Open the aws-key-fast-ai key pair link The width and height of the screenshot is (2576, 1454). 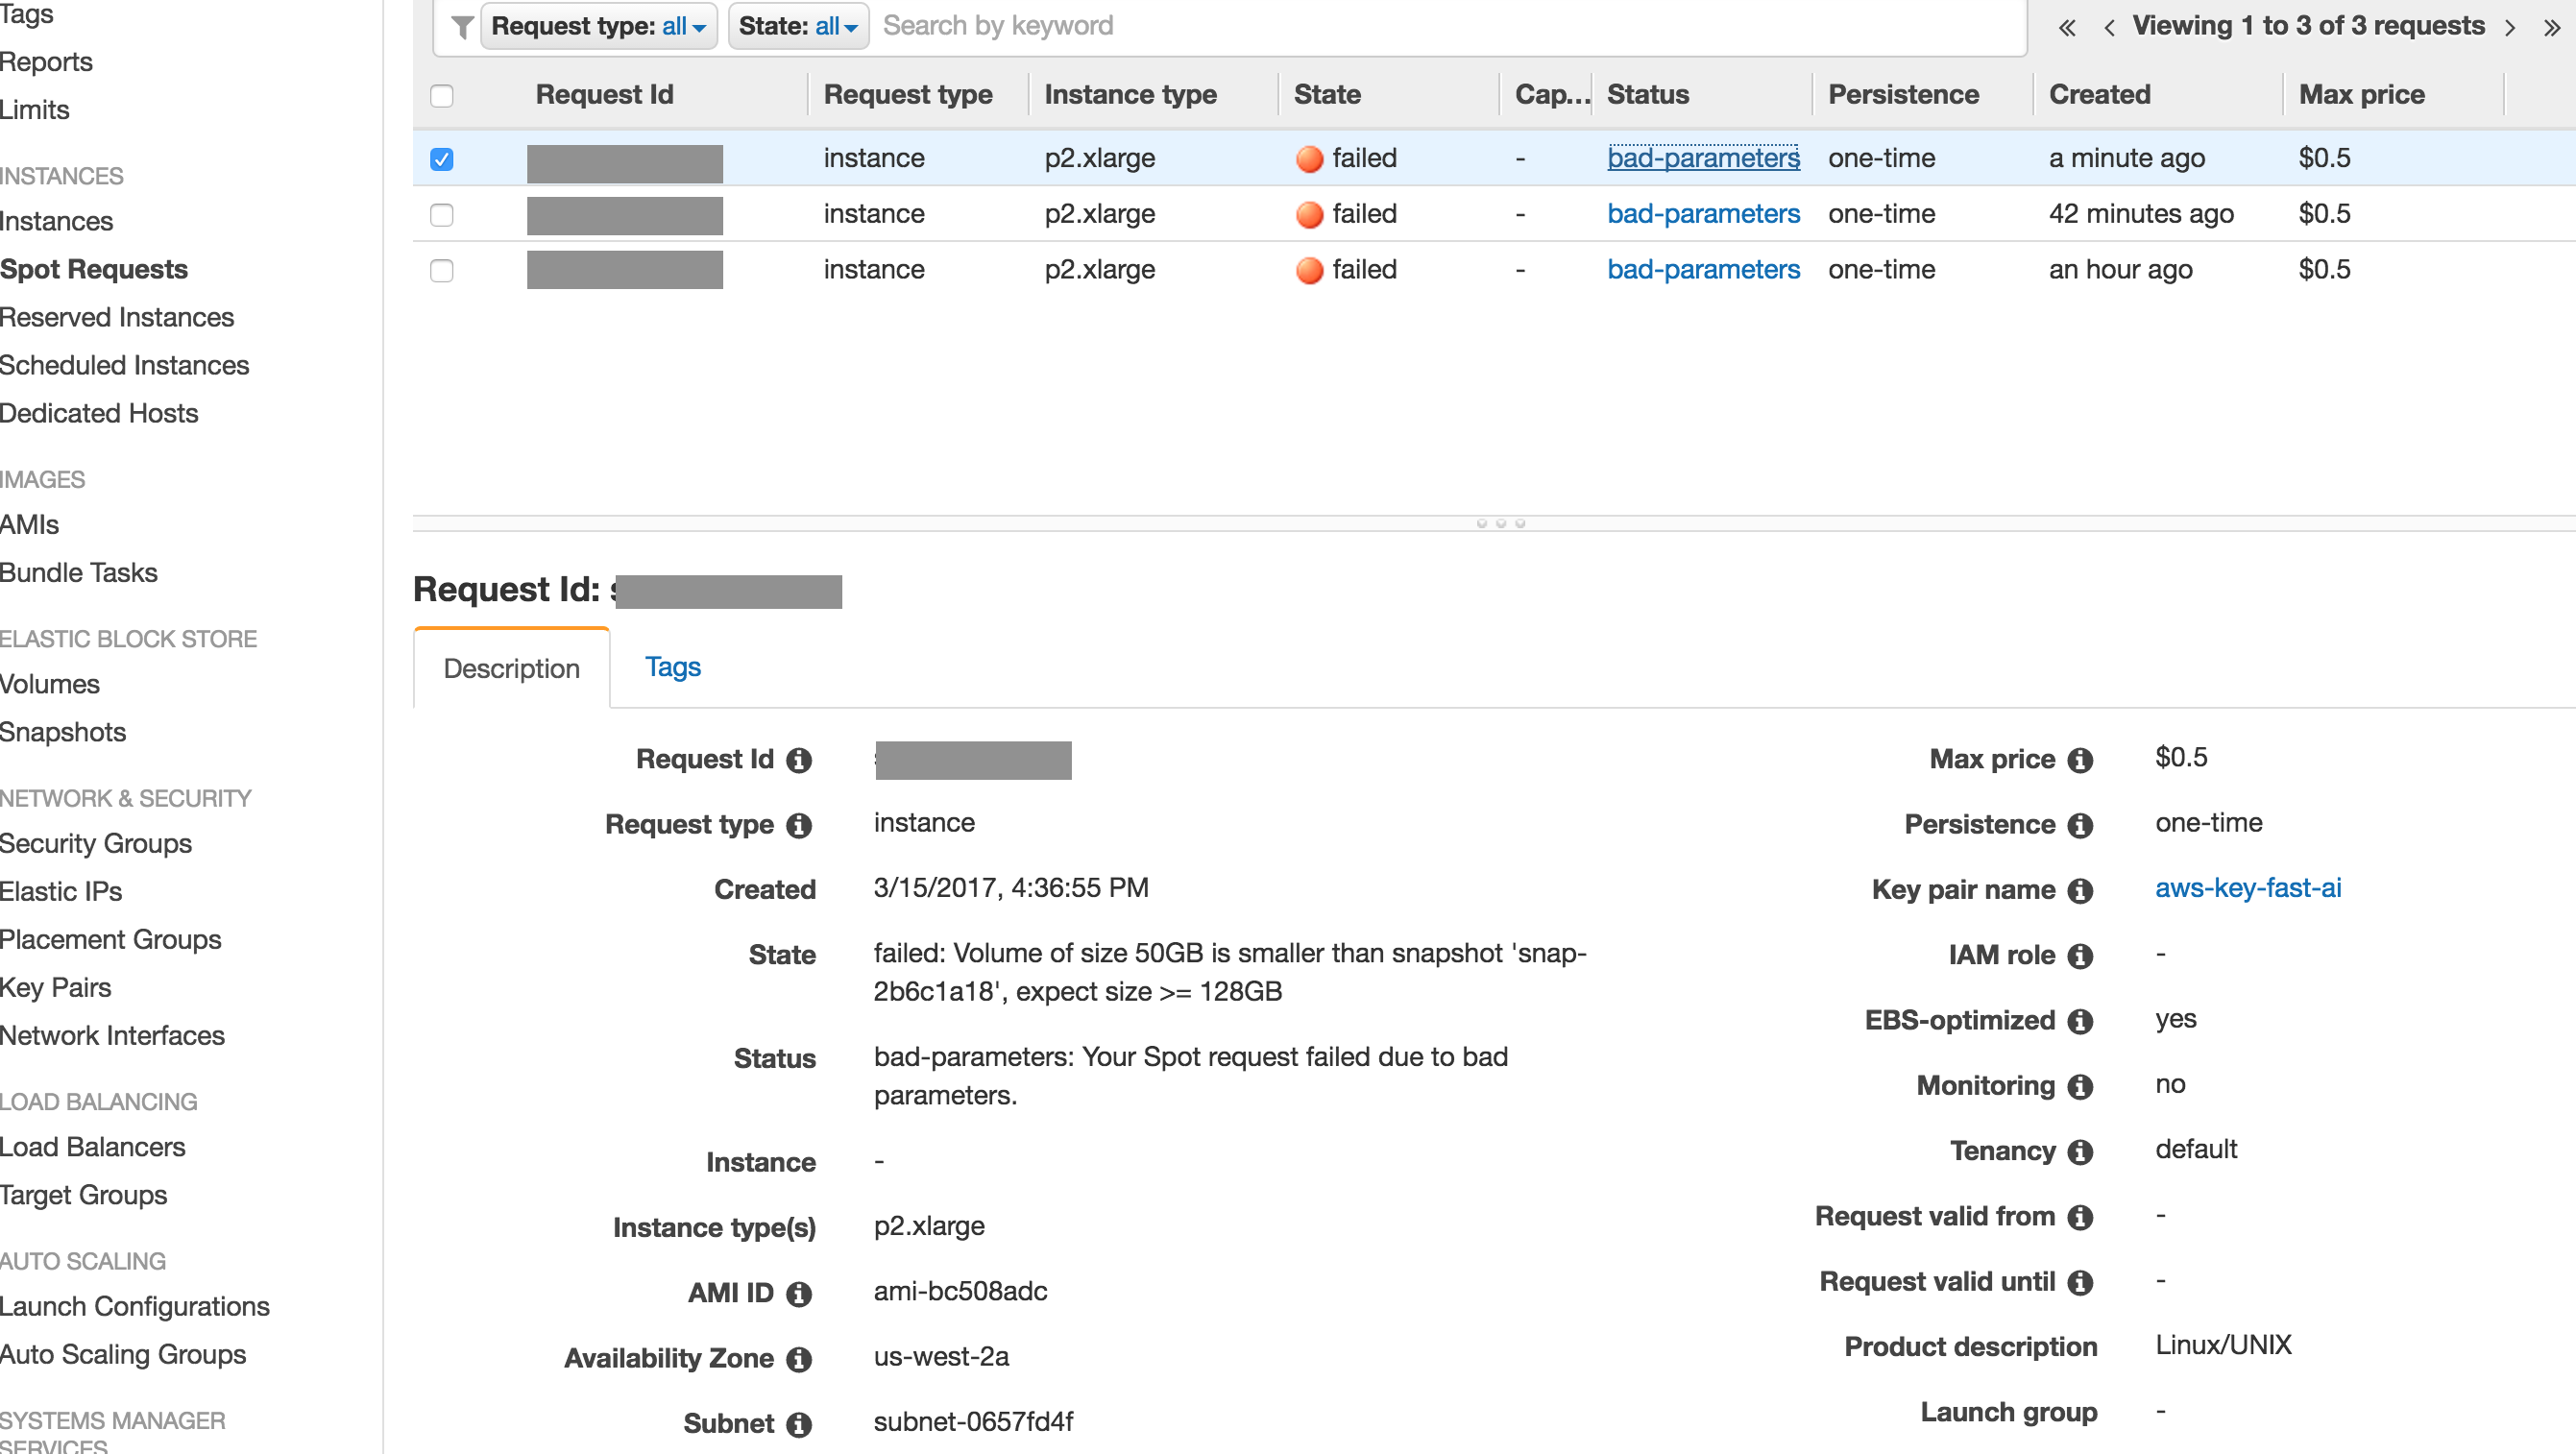tap(2247, 888)
